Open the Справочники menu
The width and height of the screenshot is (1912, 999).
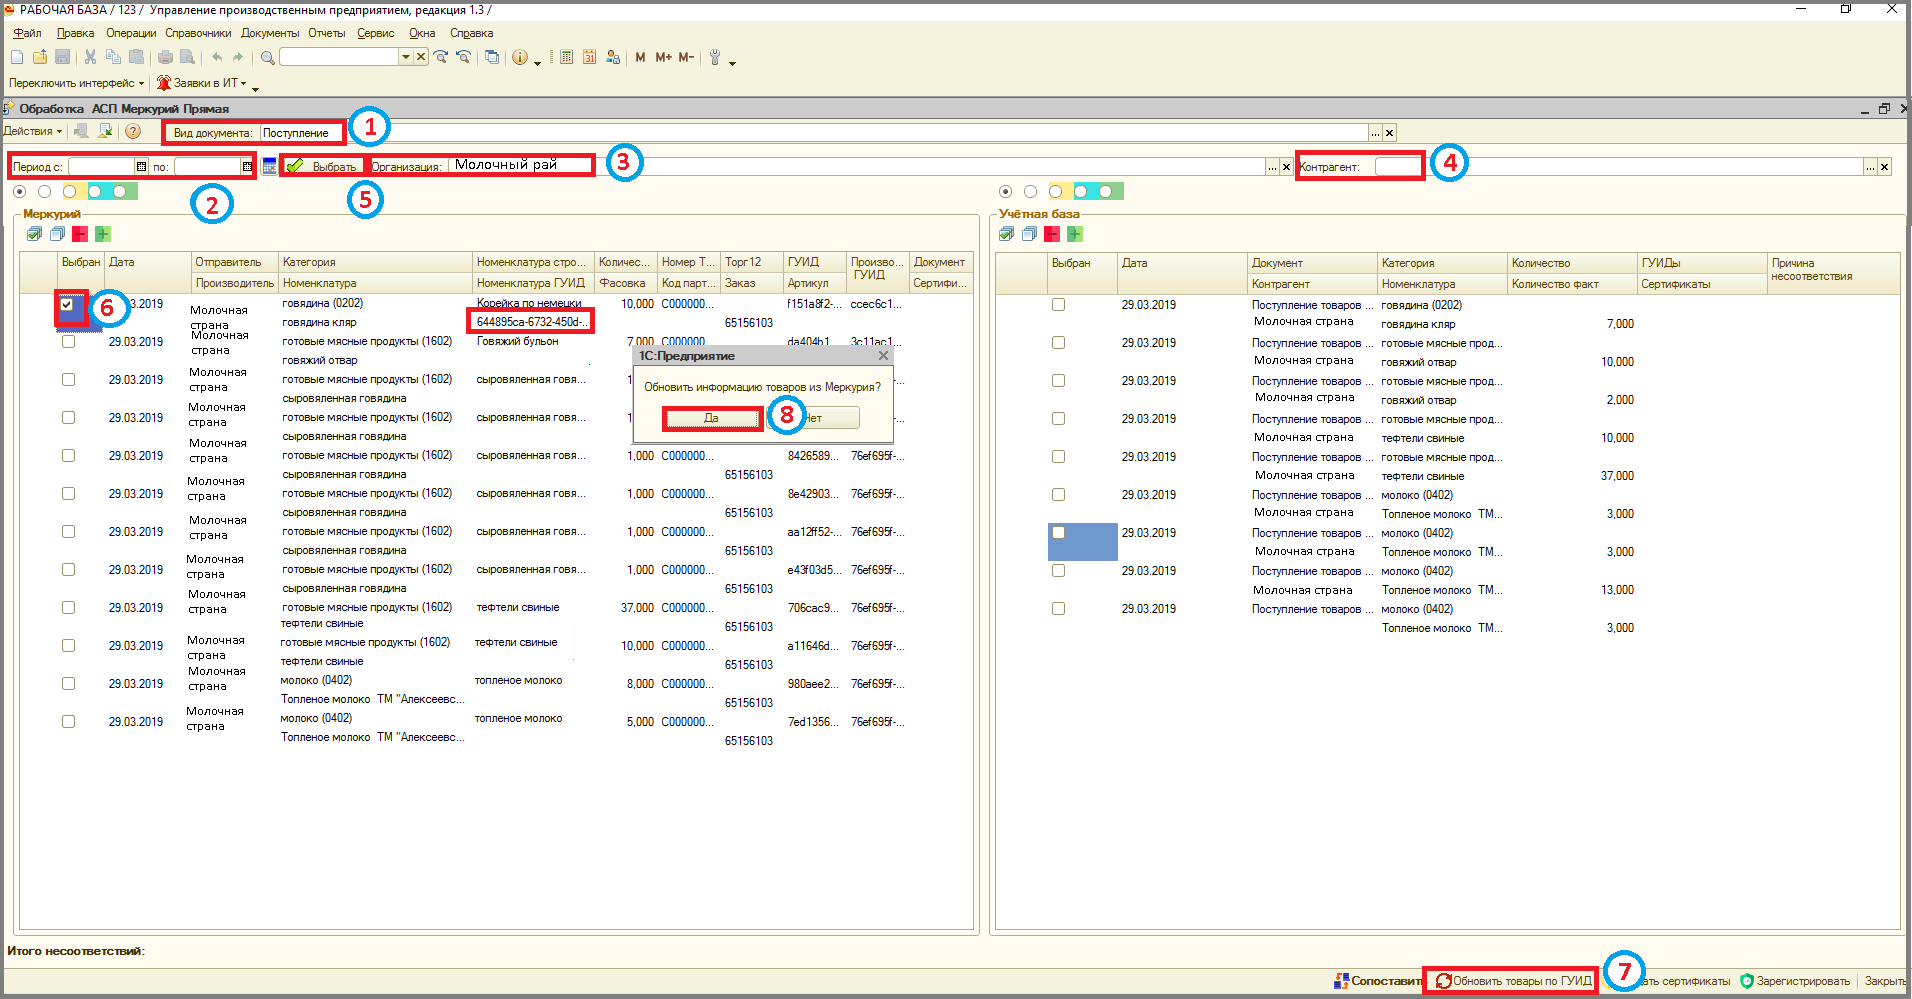198,33
